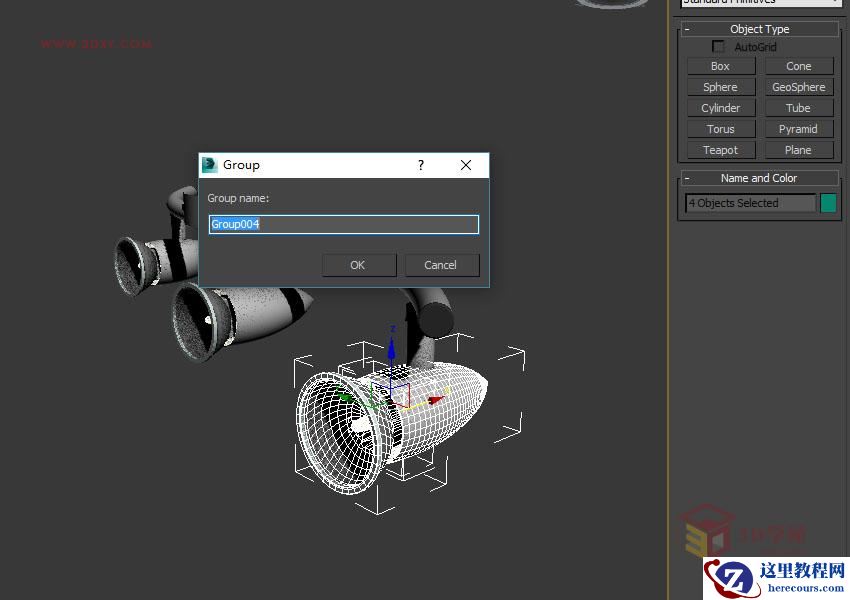The image size is (850, 600).
Task: Confirm group creation with OK
Action: [x=358, y=265]
